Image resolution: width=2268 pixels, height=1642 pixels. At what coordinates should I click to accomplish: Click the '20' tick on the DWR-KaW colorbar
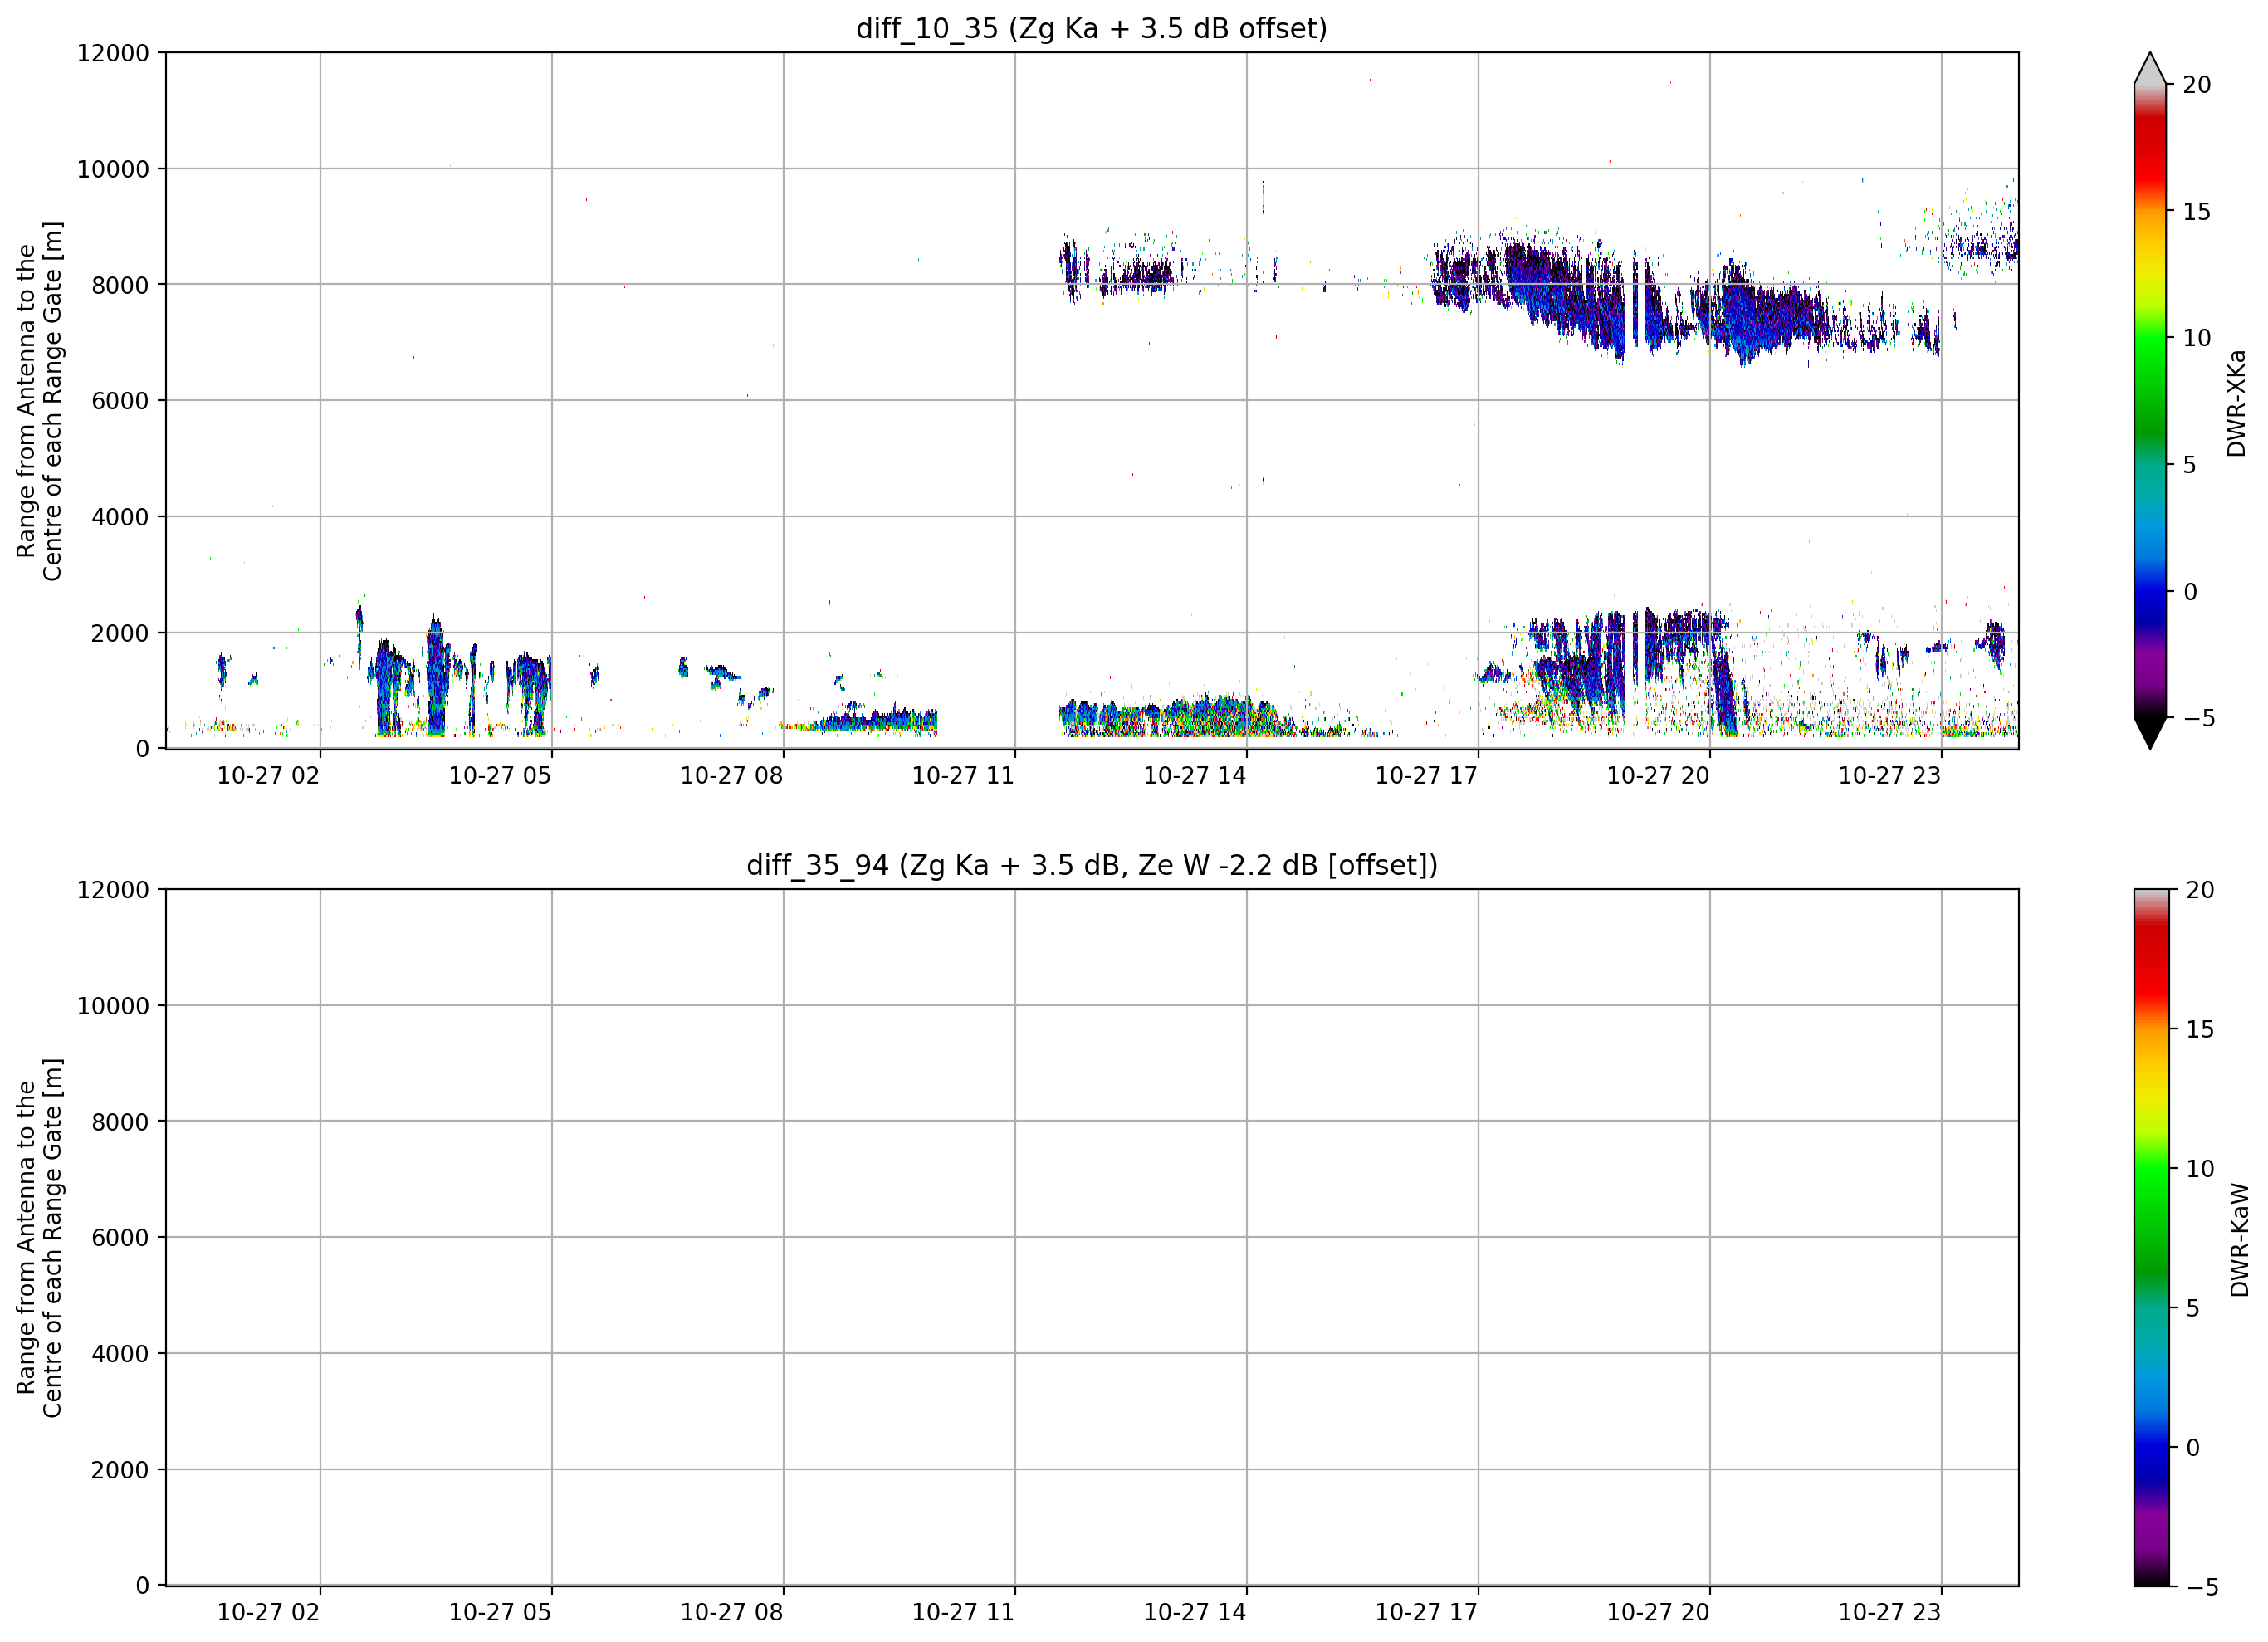2200,890
